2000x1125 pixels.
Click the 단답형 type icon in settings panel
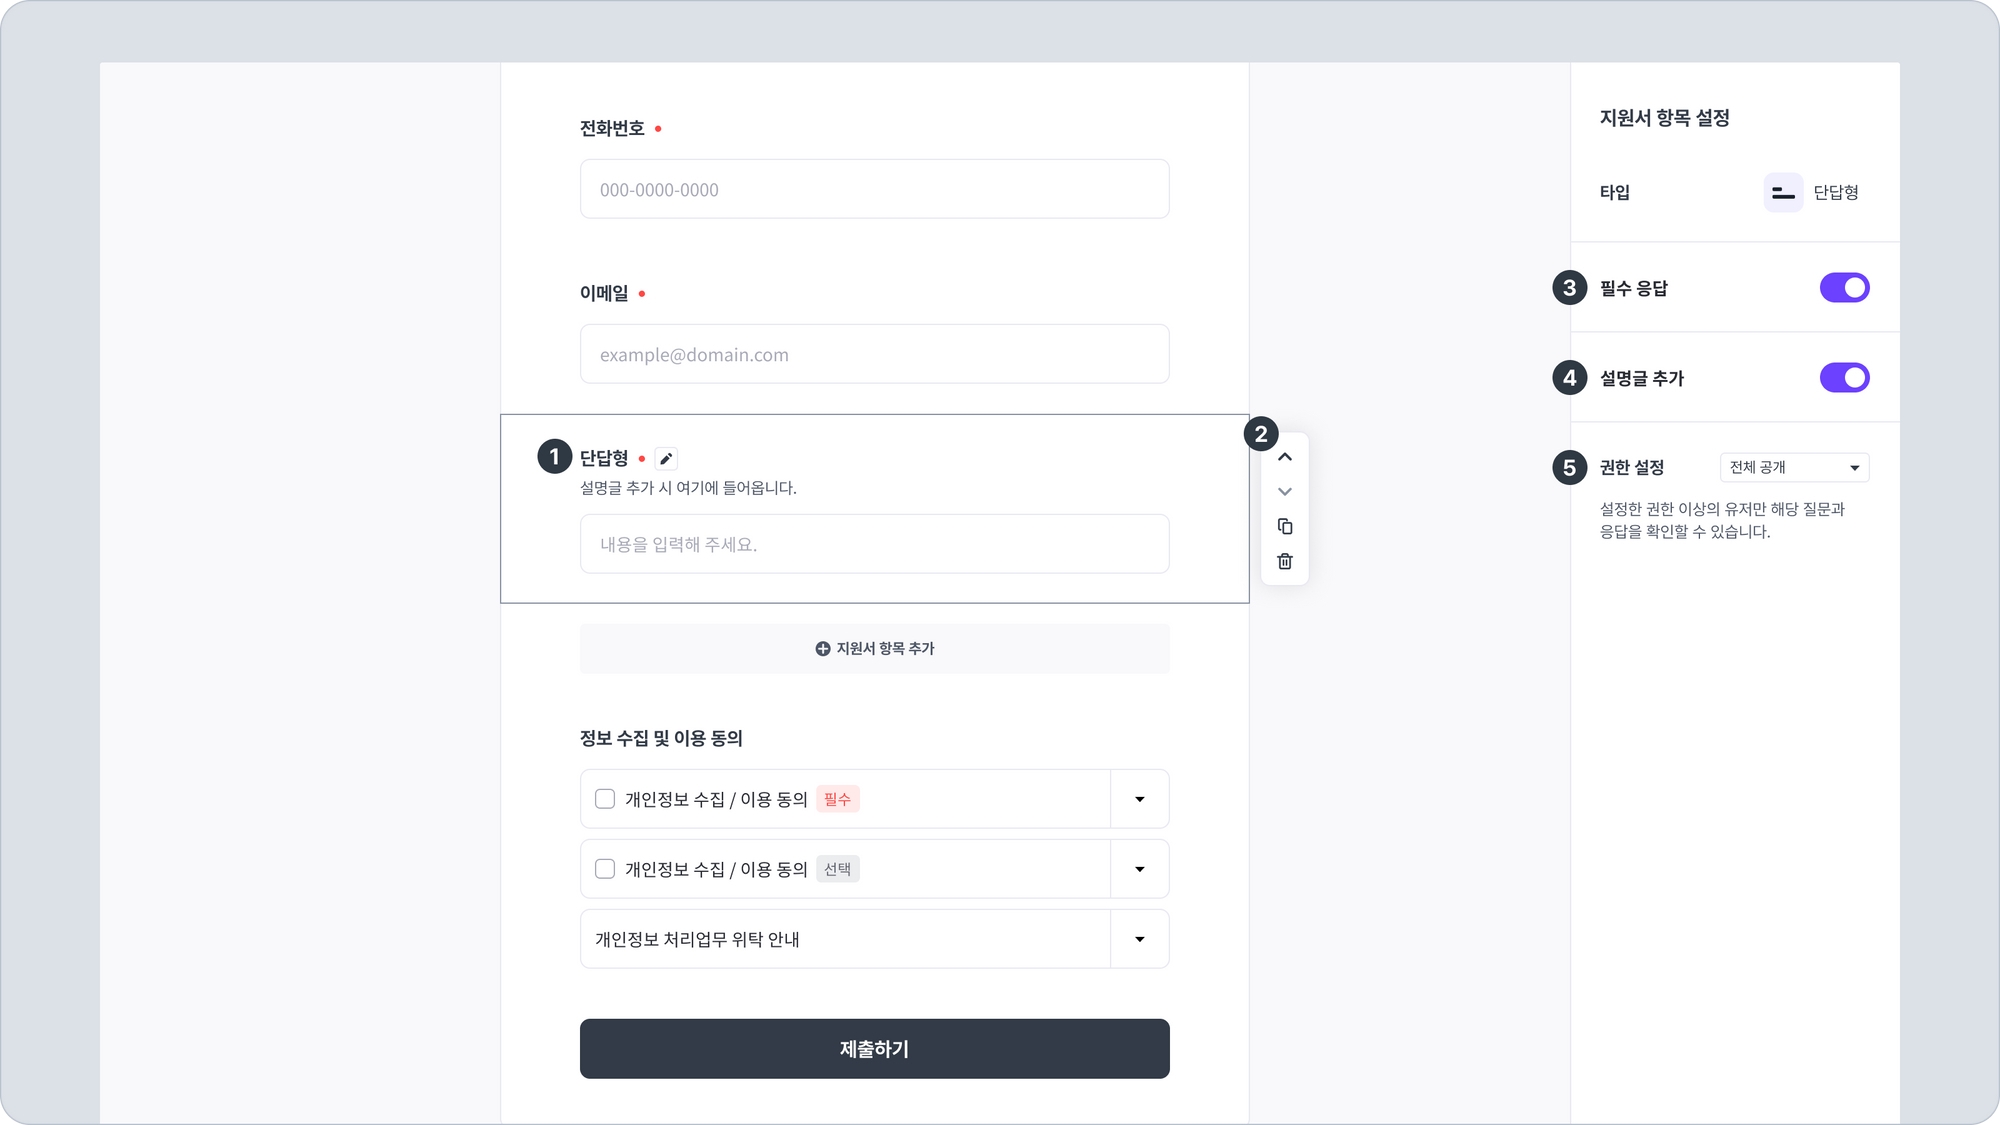click(1783, 193)
